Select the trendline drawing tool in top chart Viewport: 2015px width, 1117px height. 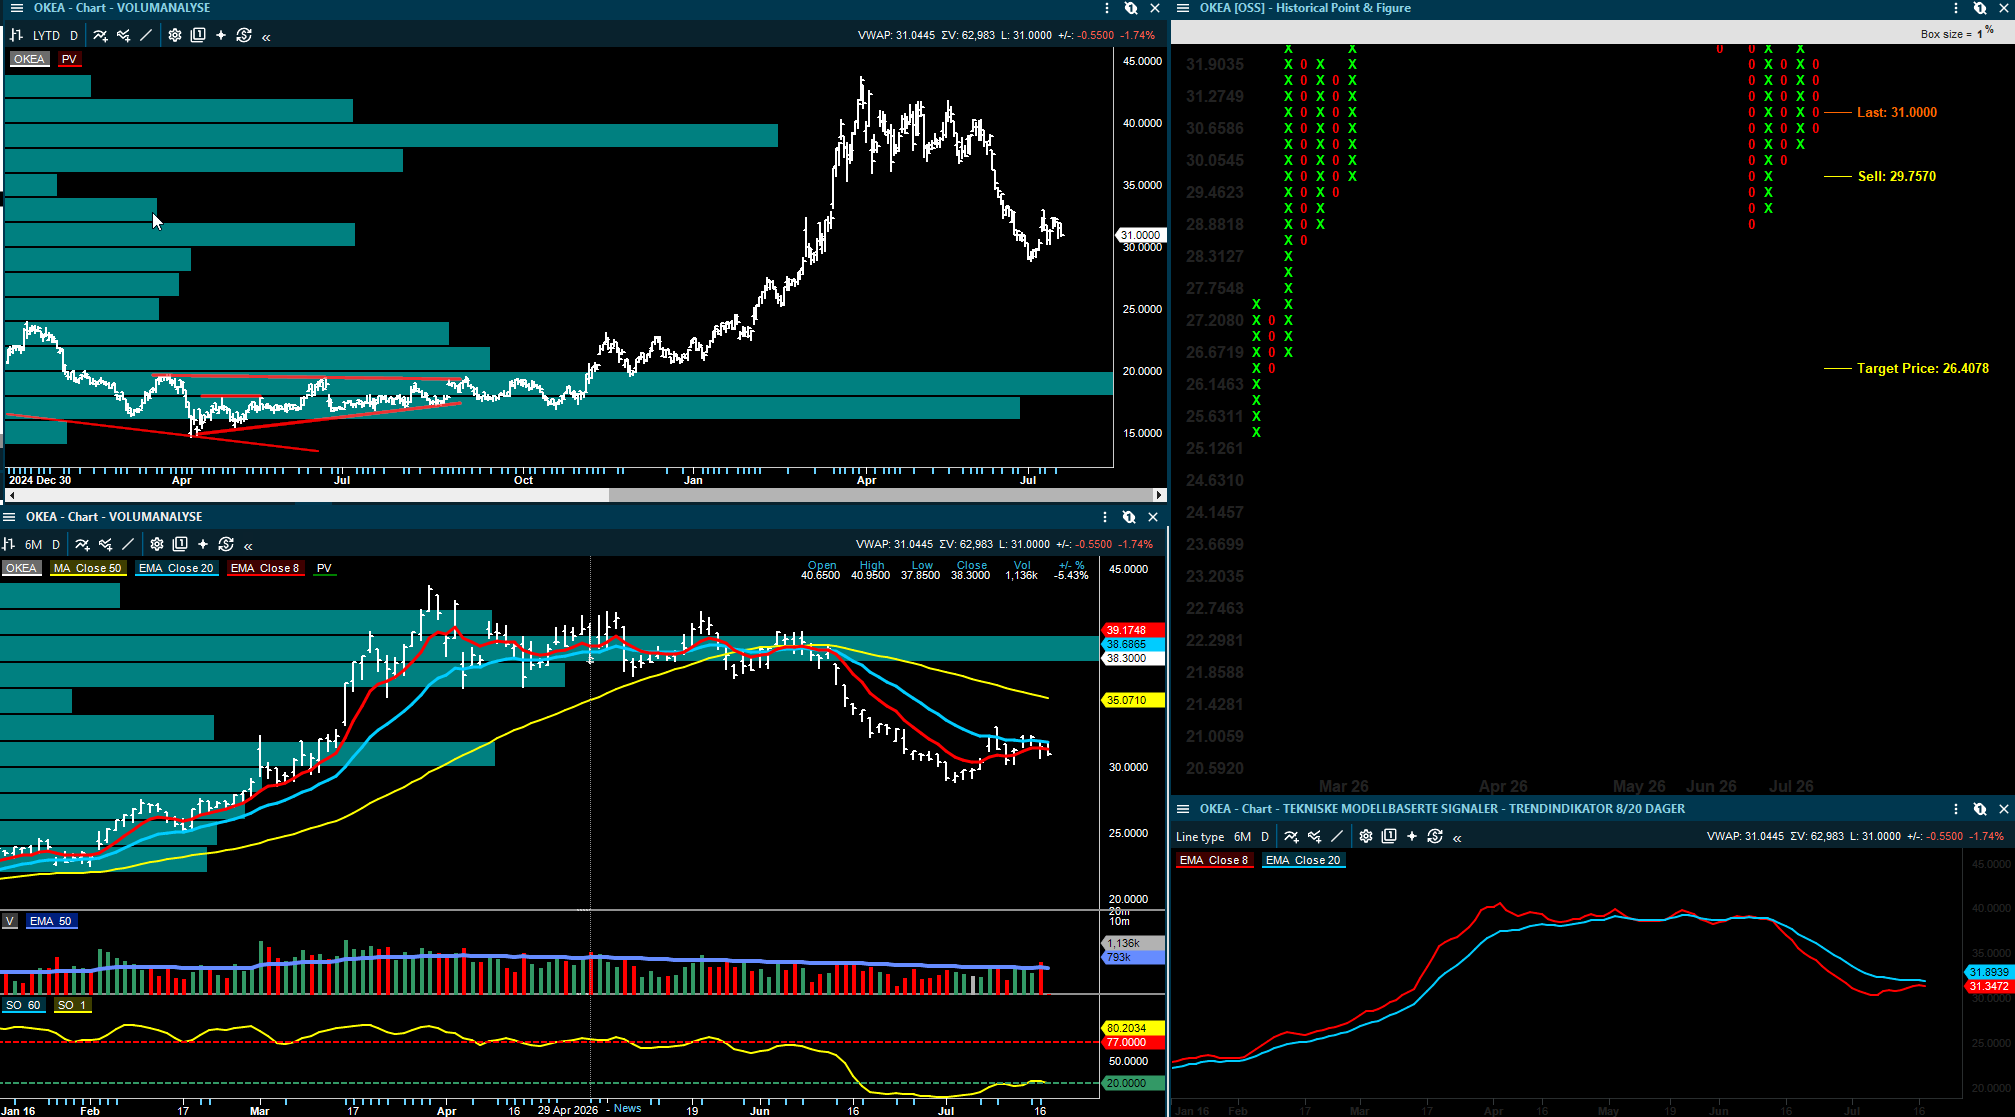coord(146,35)
